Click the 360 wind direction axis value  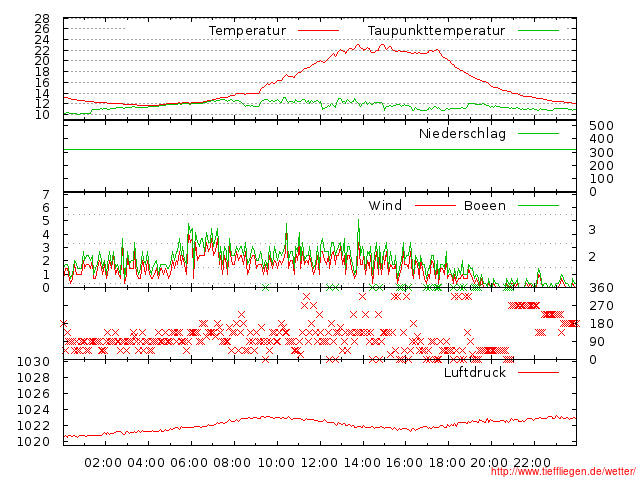click(601, 288)
